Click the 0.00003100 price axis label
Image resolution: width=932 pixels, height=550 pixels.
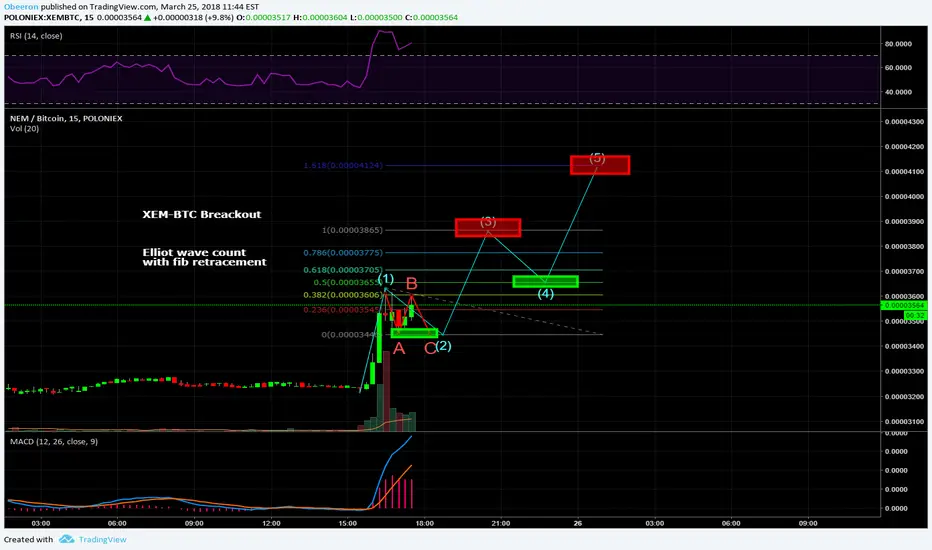904,421
